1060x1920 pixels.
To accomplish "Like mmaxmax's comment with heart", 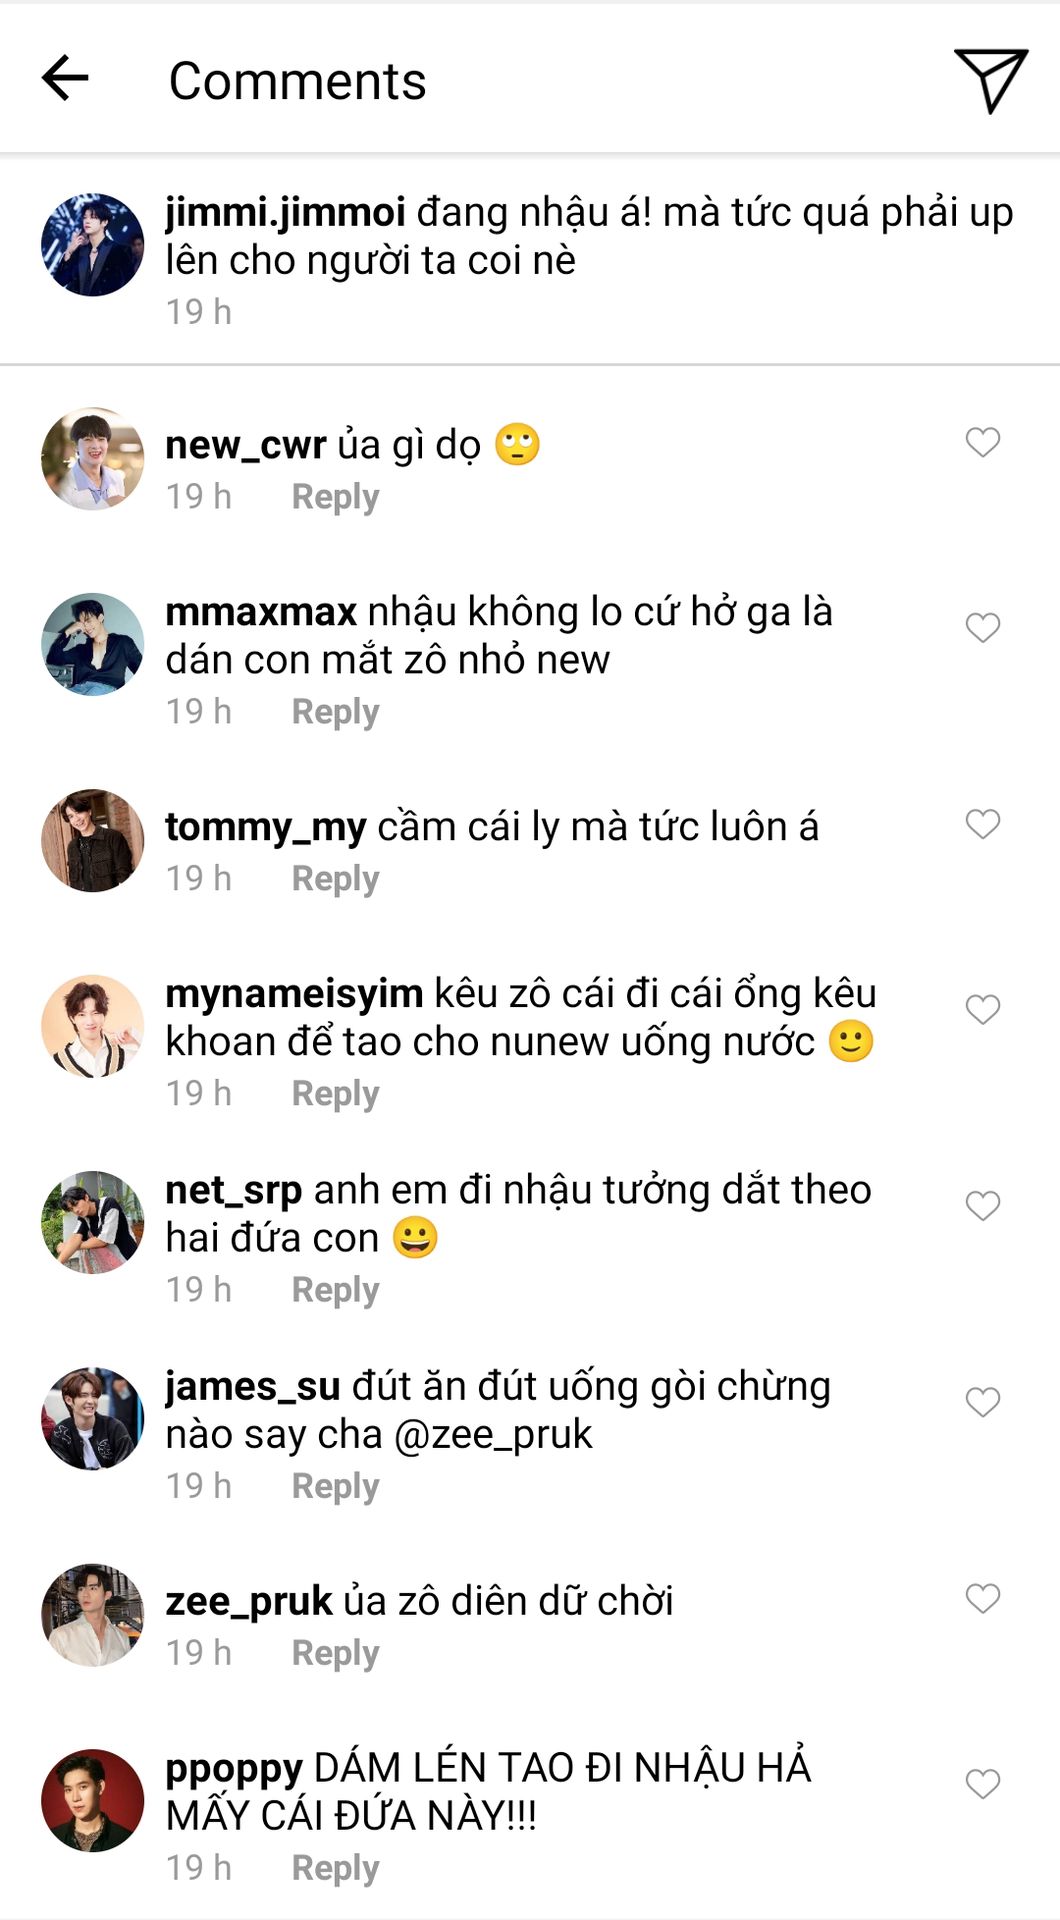I will coord(982,627).
